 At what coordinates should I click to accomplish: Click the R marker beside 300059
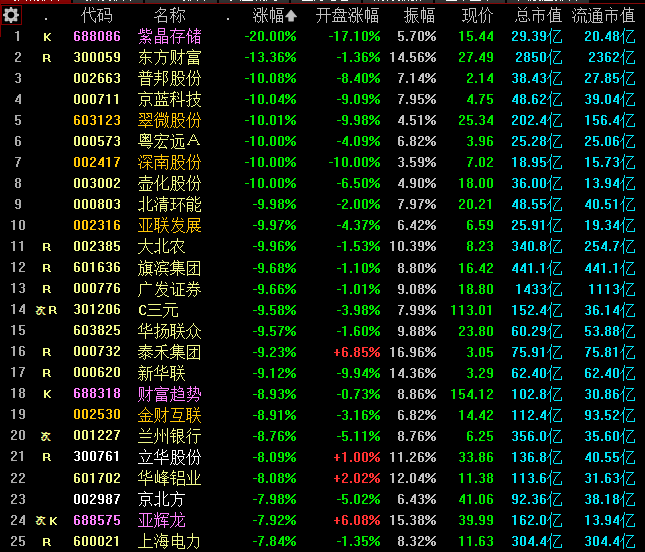pos(47,58)
